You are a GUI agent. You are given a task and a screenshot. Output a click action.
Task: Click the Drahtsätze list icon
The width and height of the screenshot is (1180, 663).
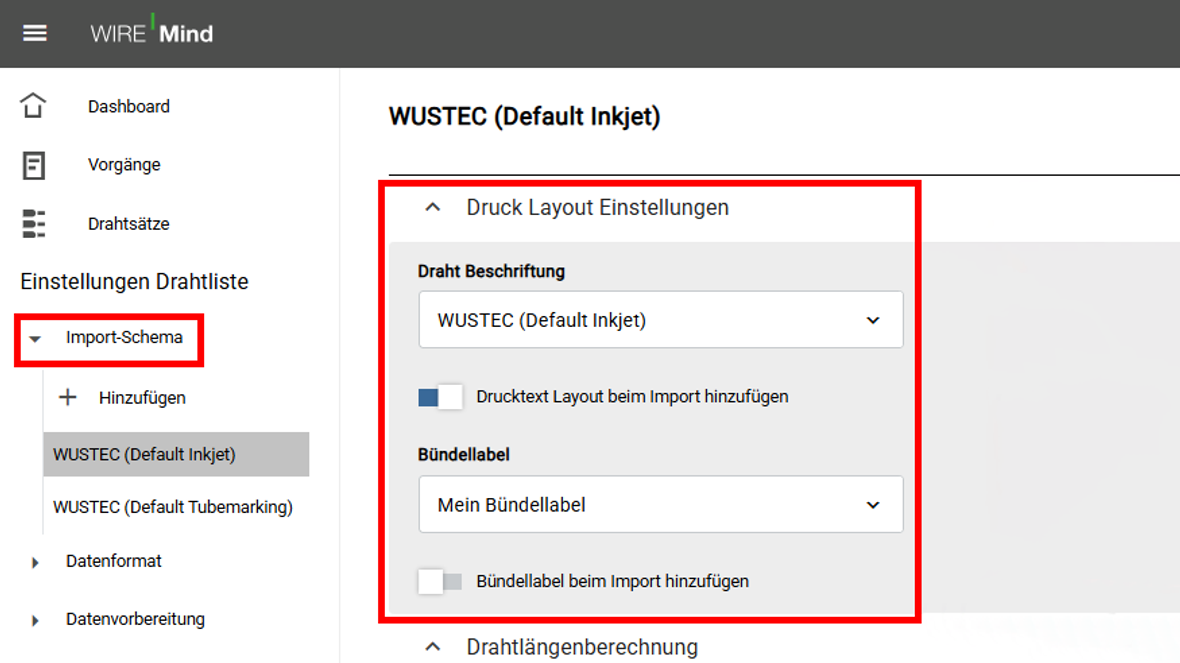click(33, 224)
